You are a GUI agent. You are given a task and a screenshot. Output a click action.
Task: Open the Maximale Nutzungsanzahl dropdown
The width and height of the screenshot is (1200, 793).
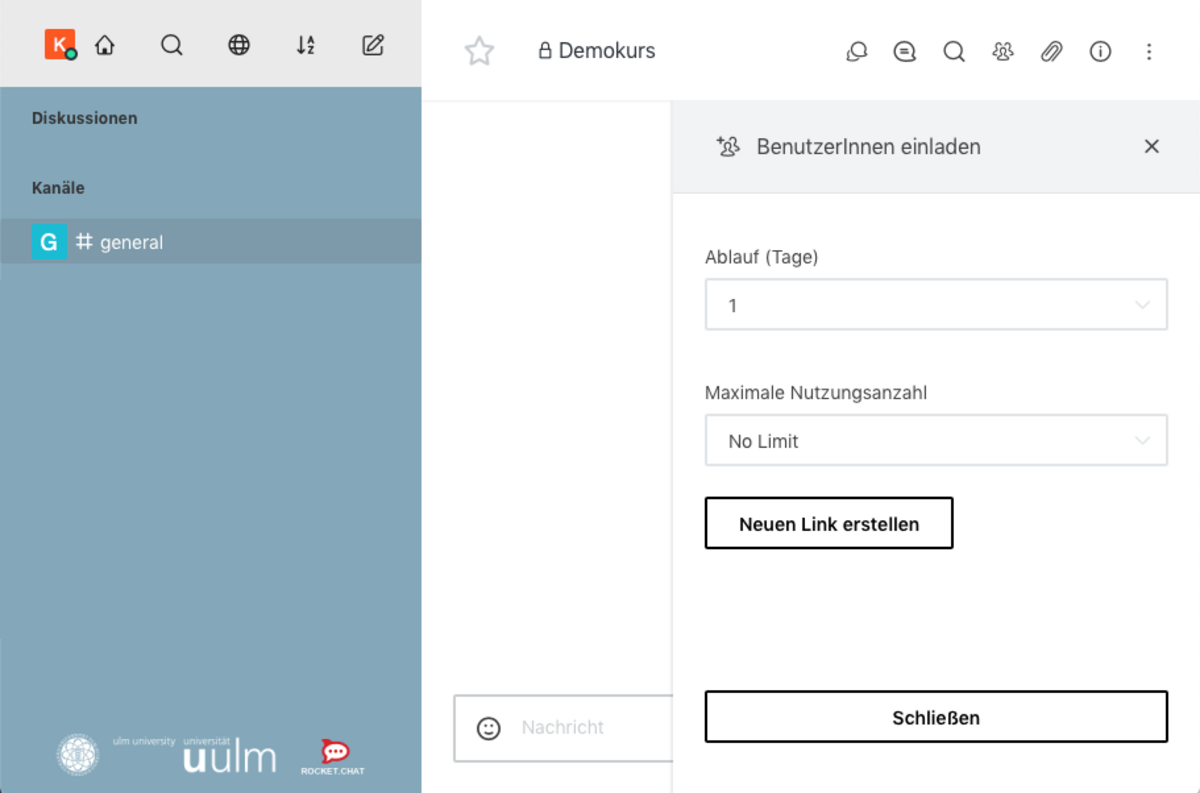click(936, 441)
